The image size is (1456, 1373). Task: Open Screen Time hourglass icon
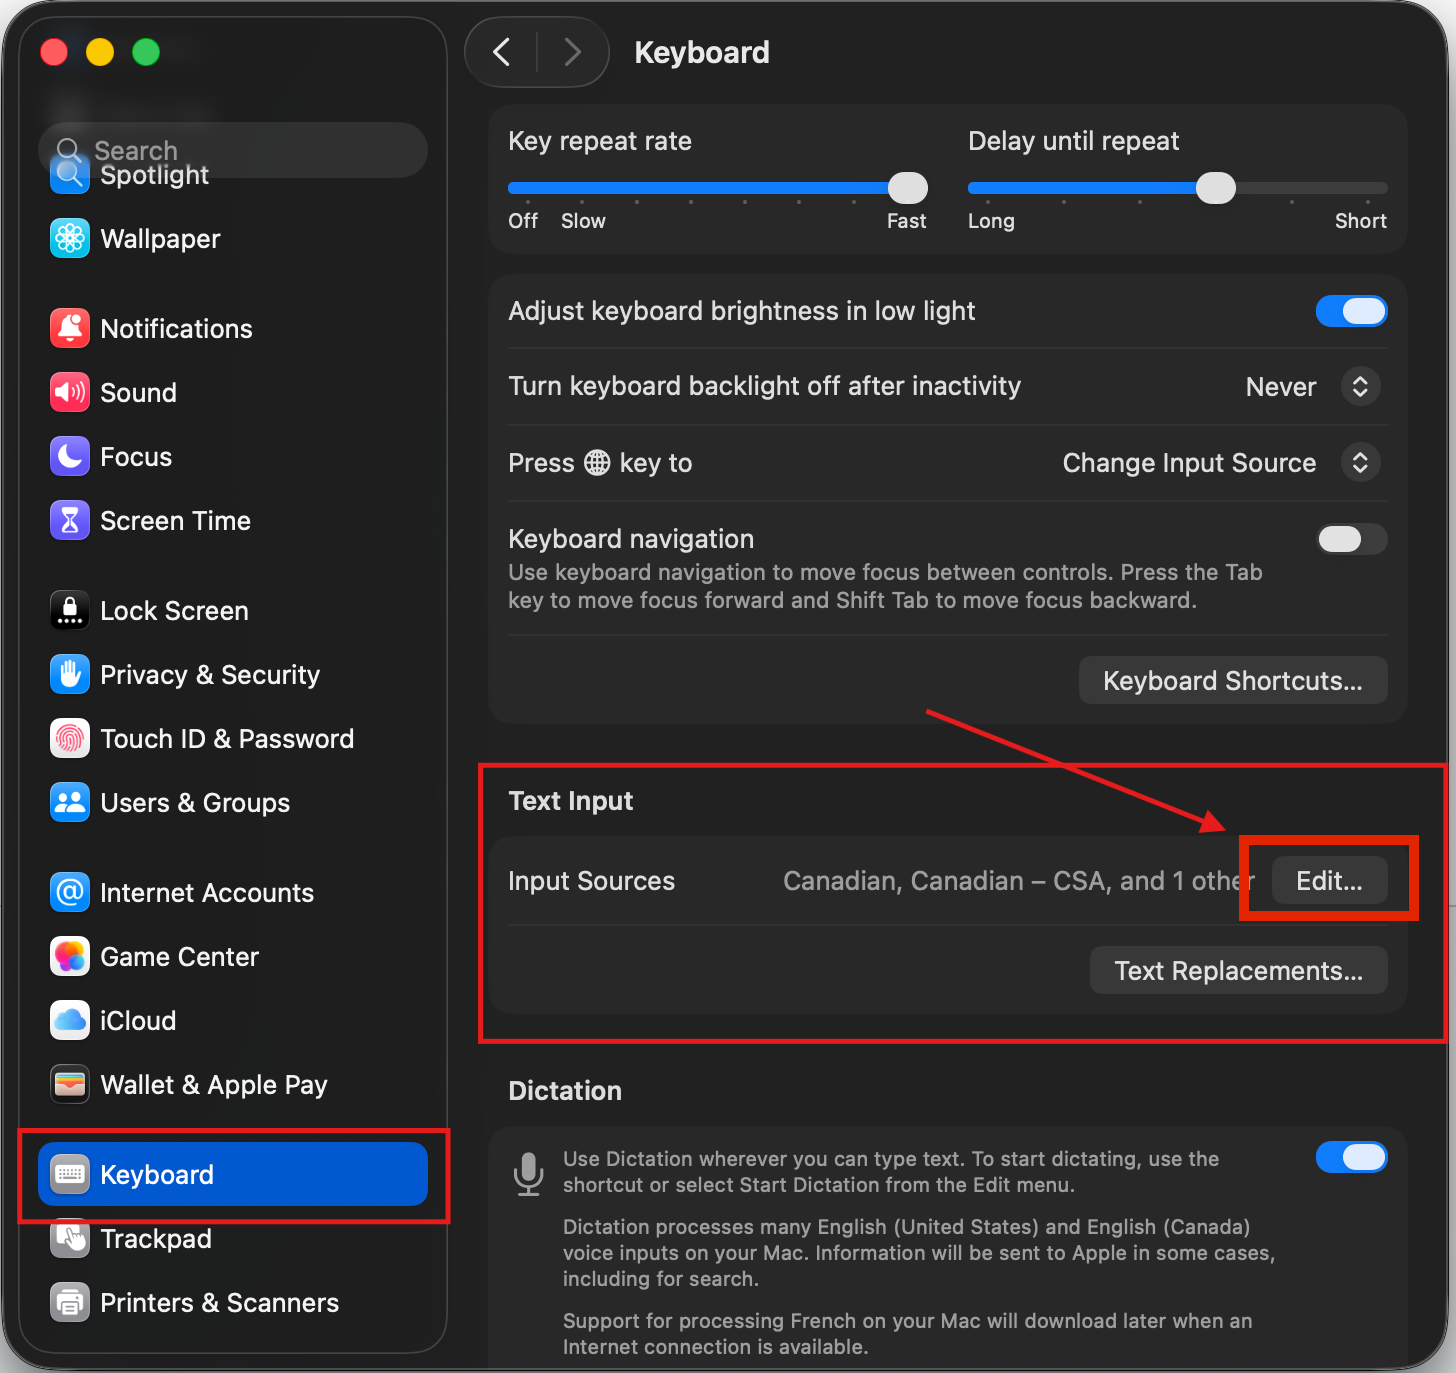(70, 520)
